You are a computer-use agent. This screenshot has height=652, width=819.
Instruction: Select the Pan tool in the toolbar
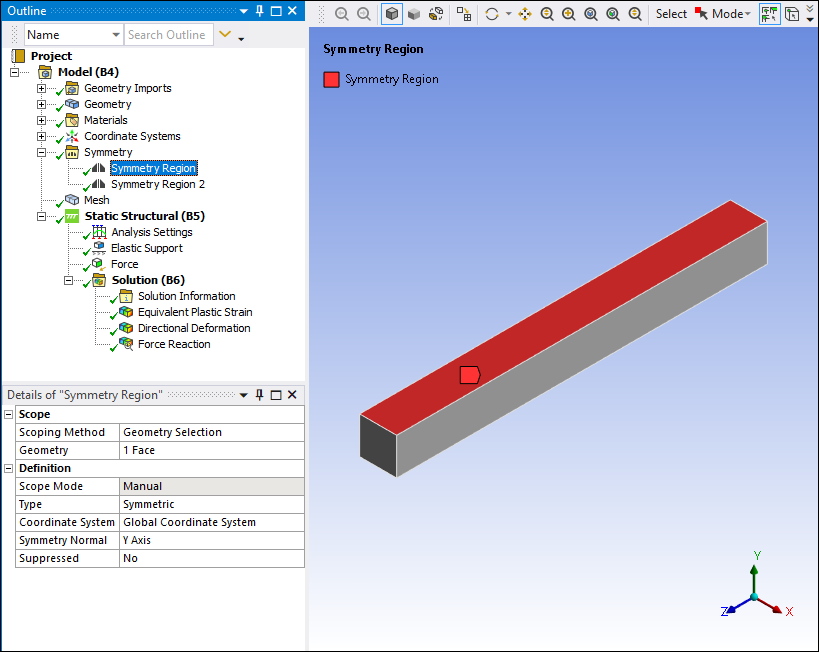tap(524, 14)
